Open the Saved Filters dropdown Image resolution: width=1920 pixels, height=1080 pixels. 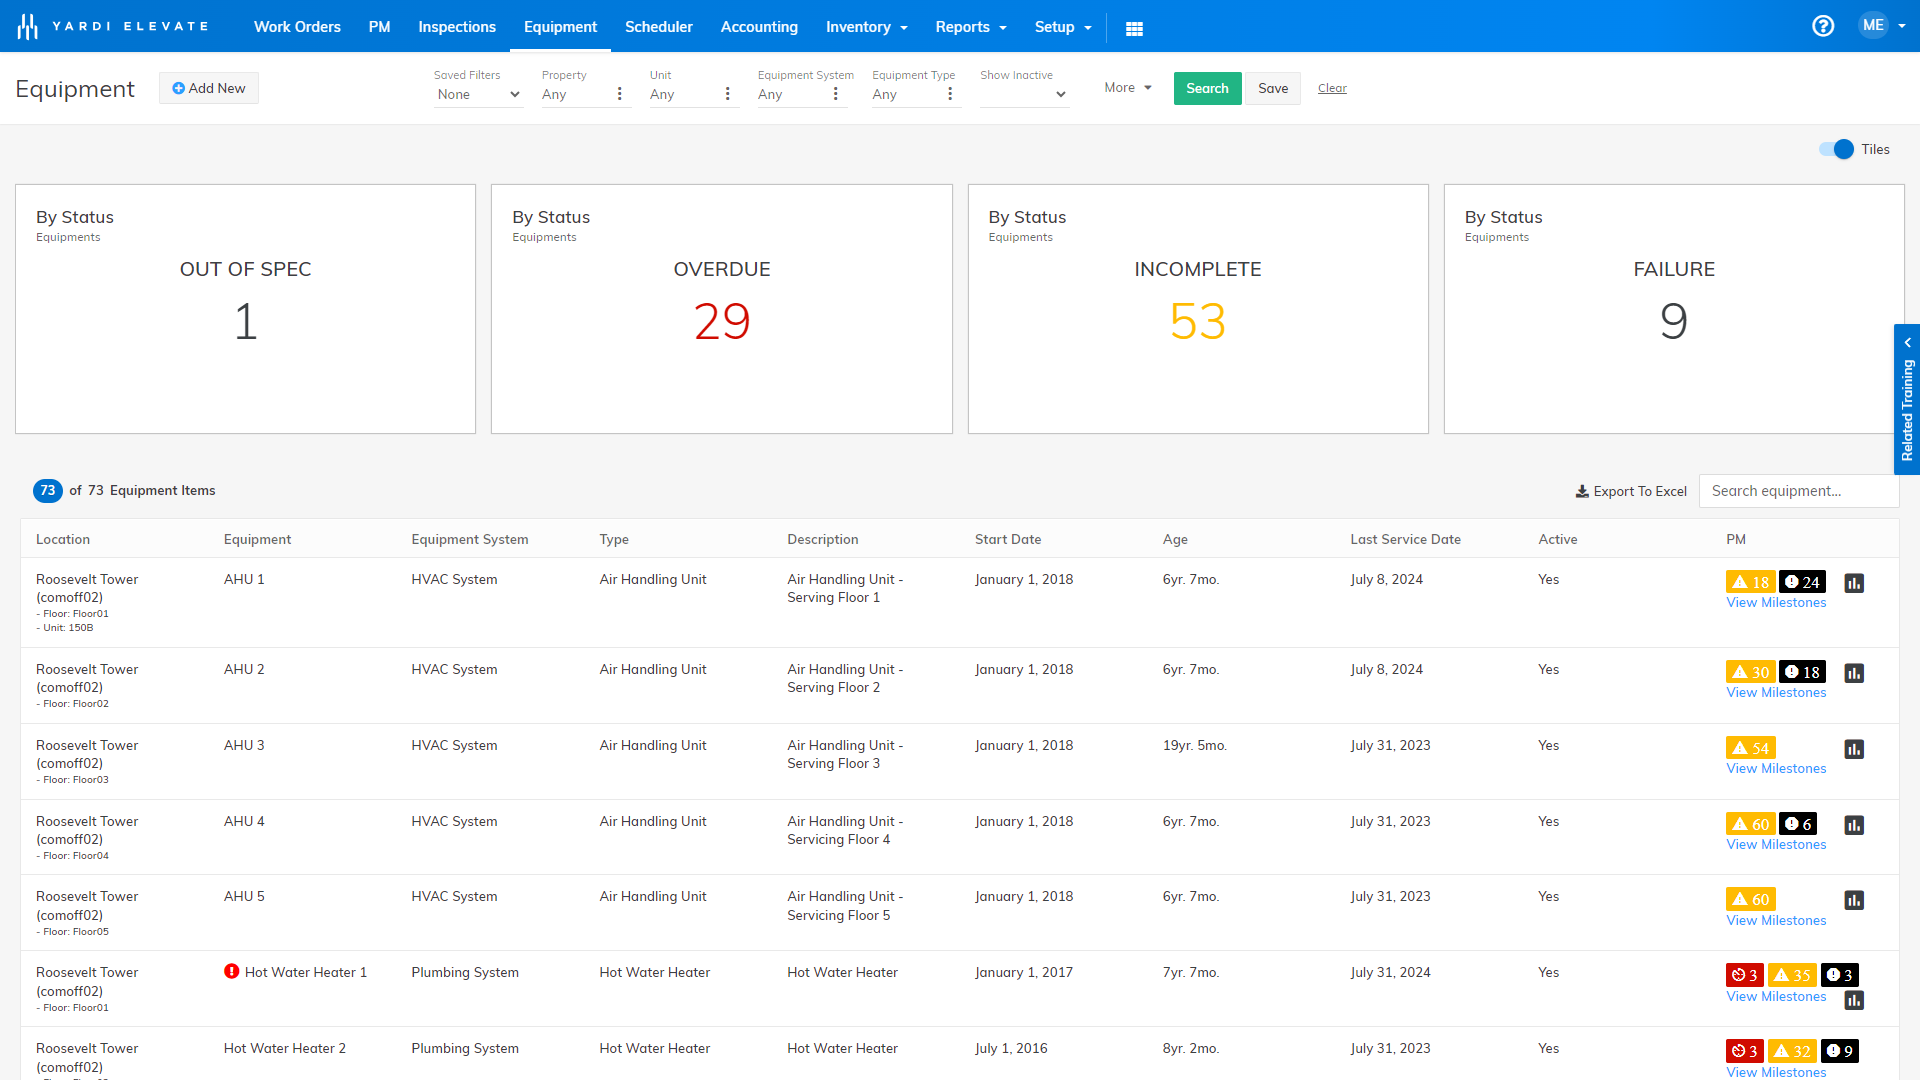point(478,94)
